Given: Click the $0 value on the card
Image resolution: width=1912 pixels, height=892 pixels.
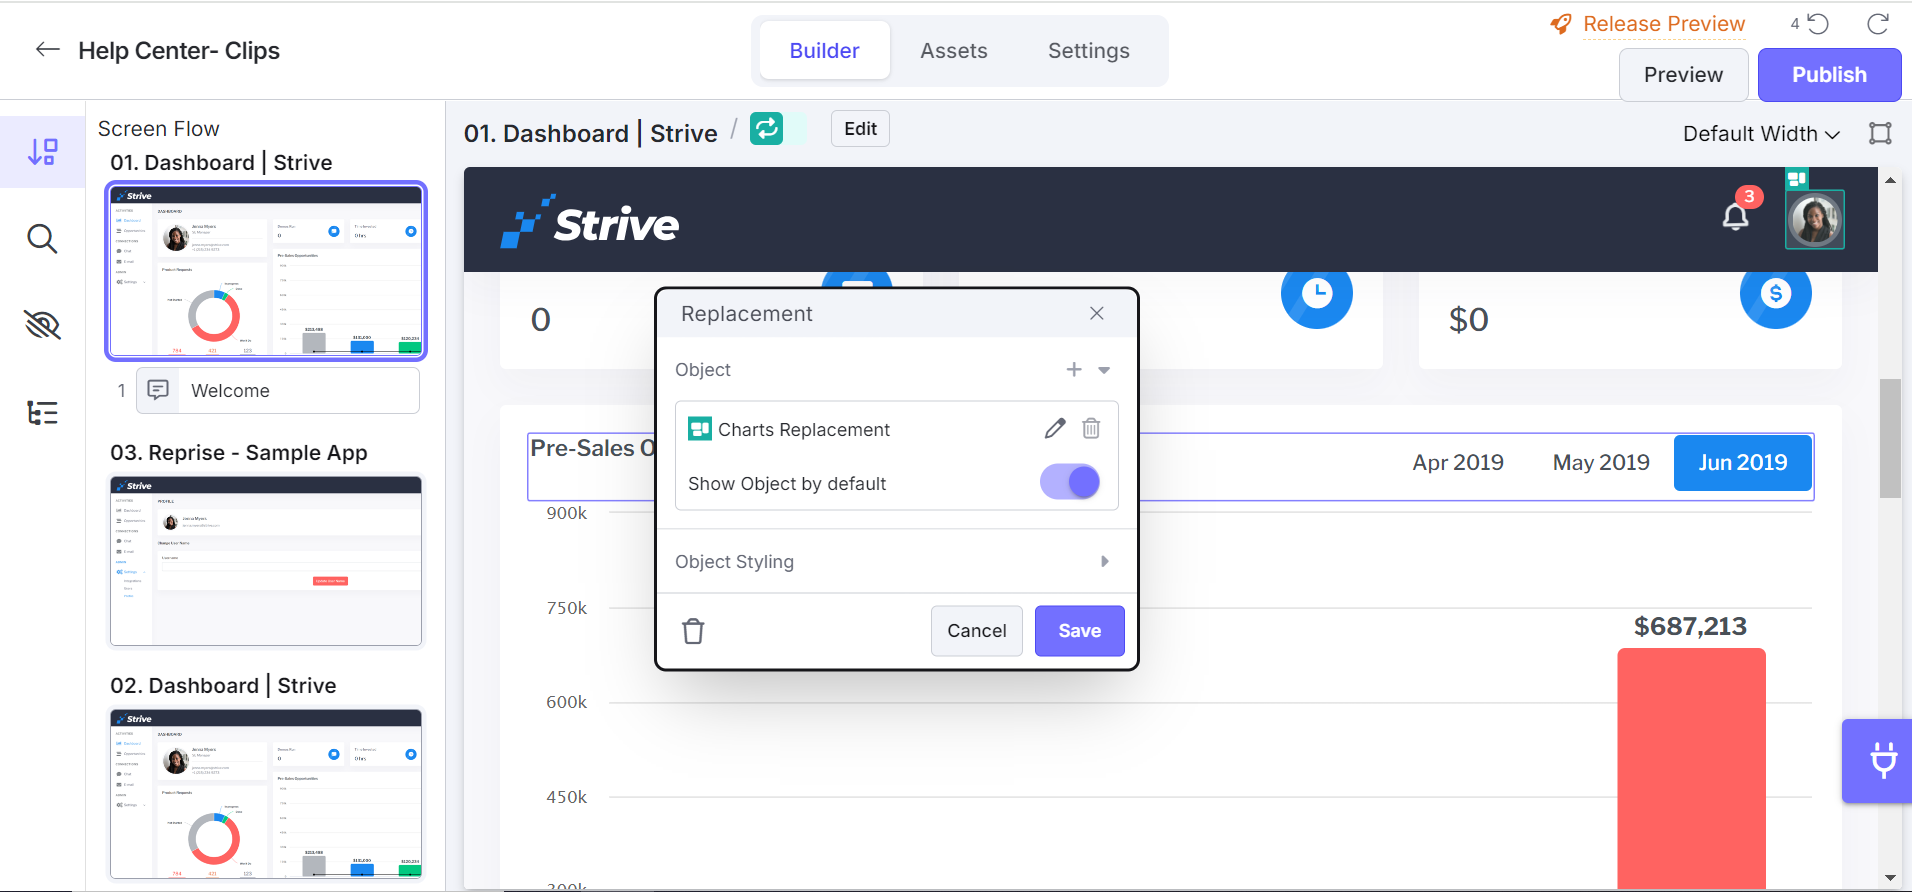Looking at the screenshot, I should point(1469,319).
